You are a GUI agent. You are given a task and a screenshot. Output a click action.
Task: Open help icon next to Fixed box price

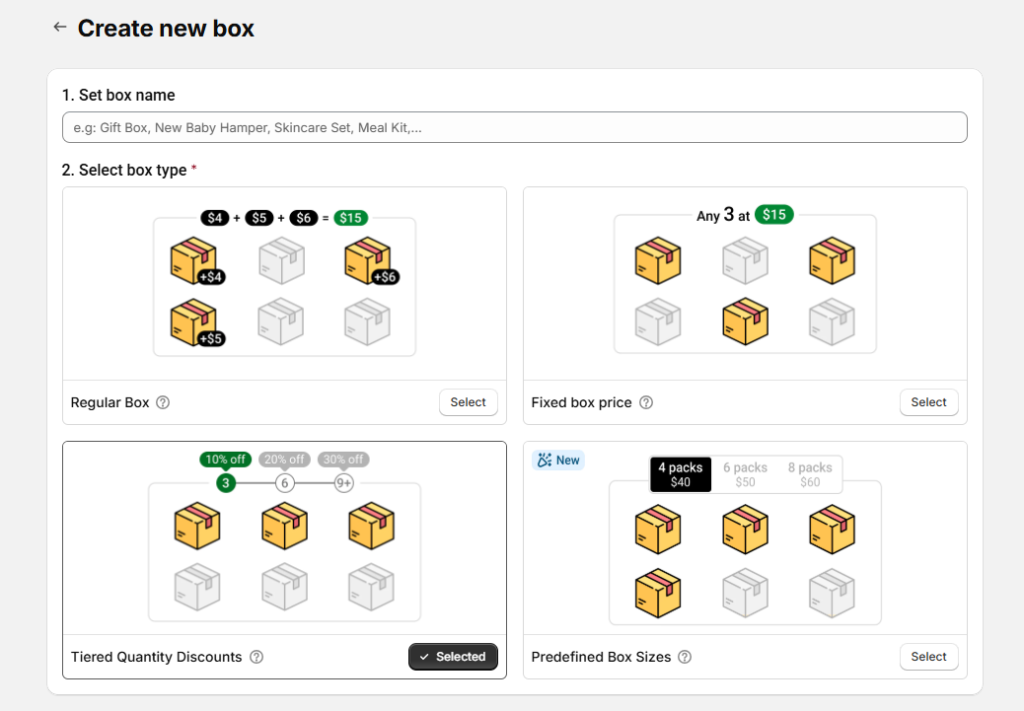click(x=646, y=403)
